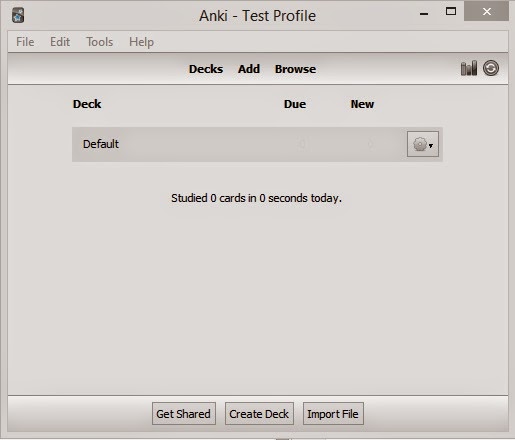
Task: Click the Create Deck button
Action: pos(259,414)
